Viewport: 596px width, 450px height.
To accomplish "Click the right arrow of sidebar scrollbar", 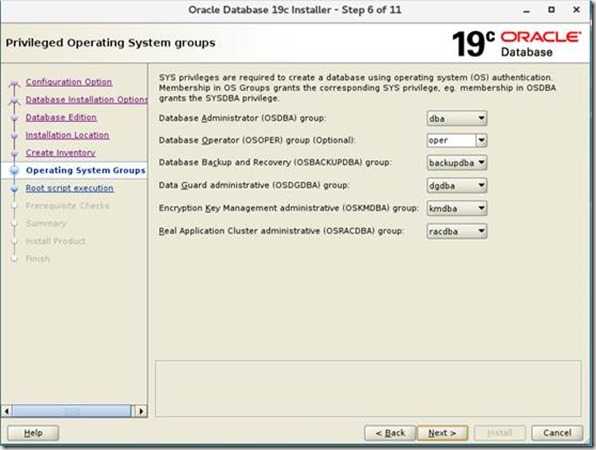I will coord(141,411).
